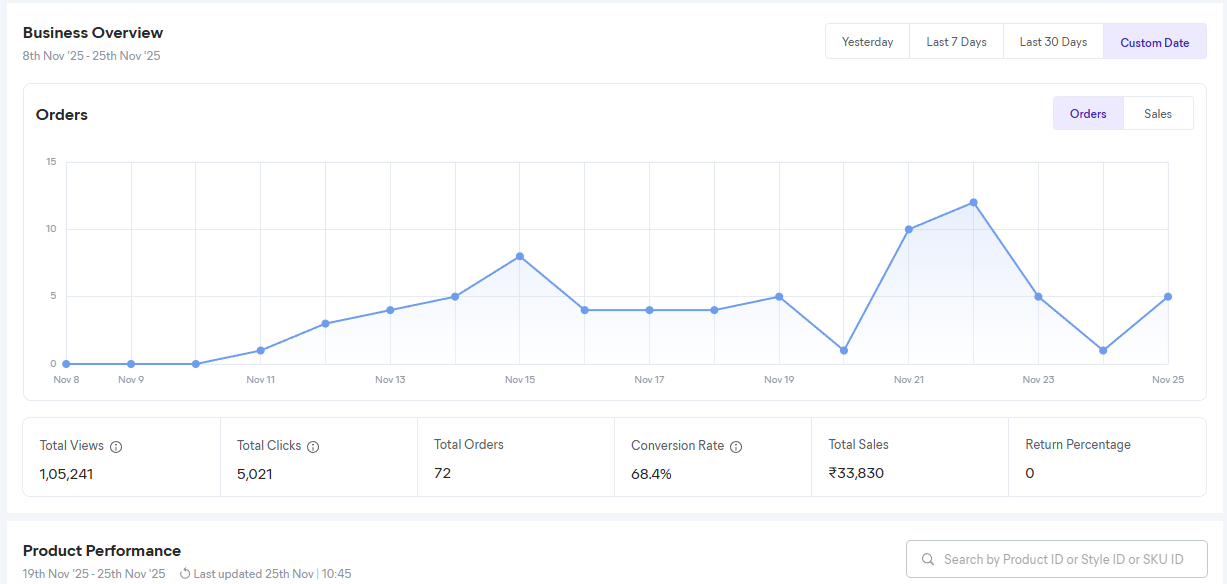Viewport: 1227px width, 584px height.
Task: Click the Nov 22 peak data point
Action: click(x=973, y=203)
